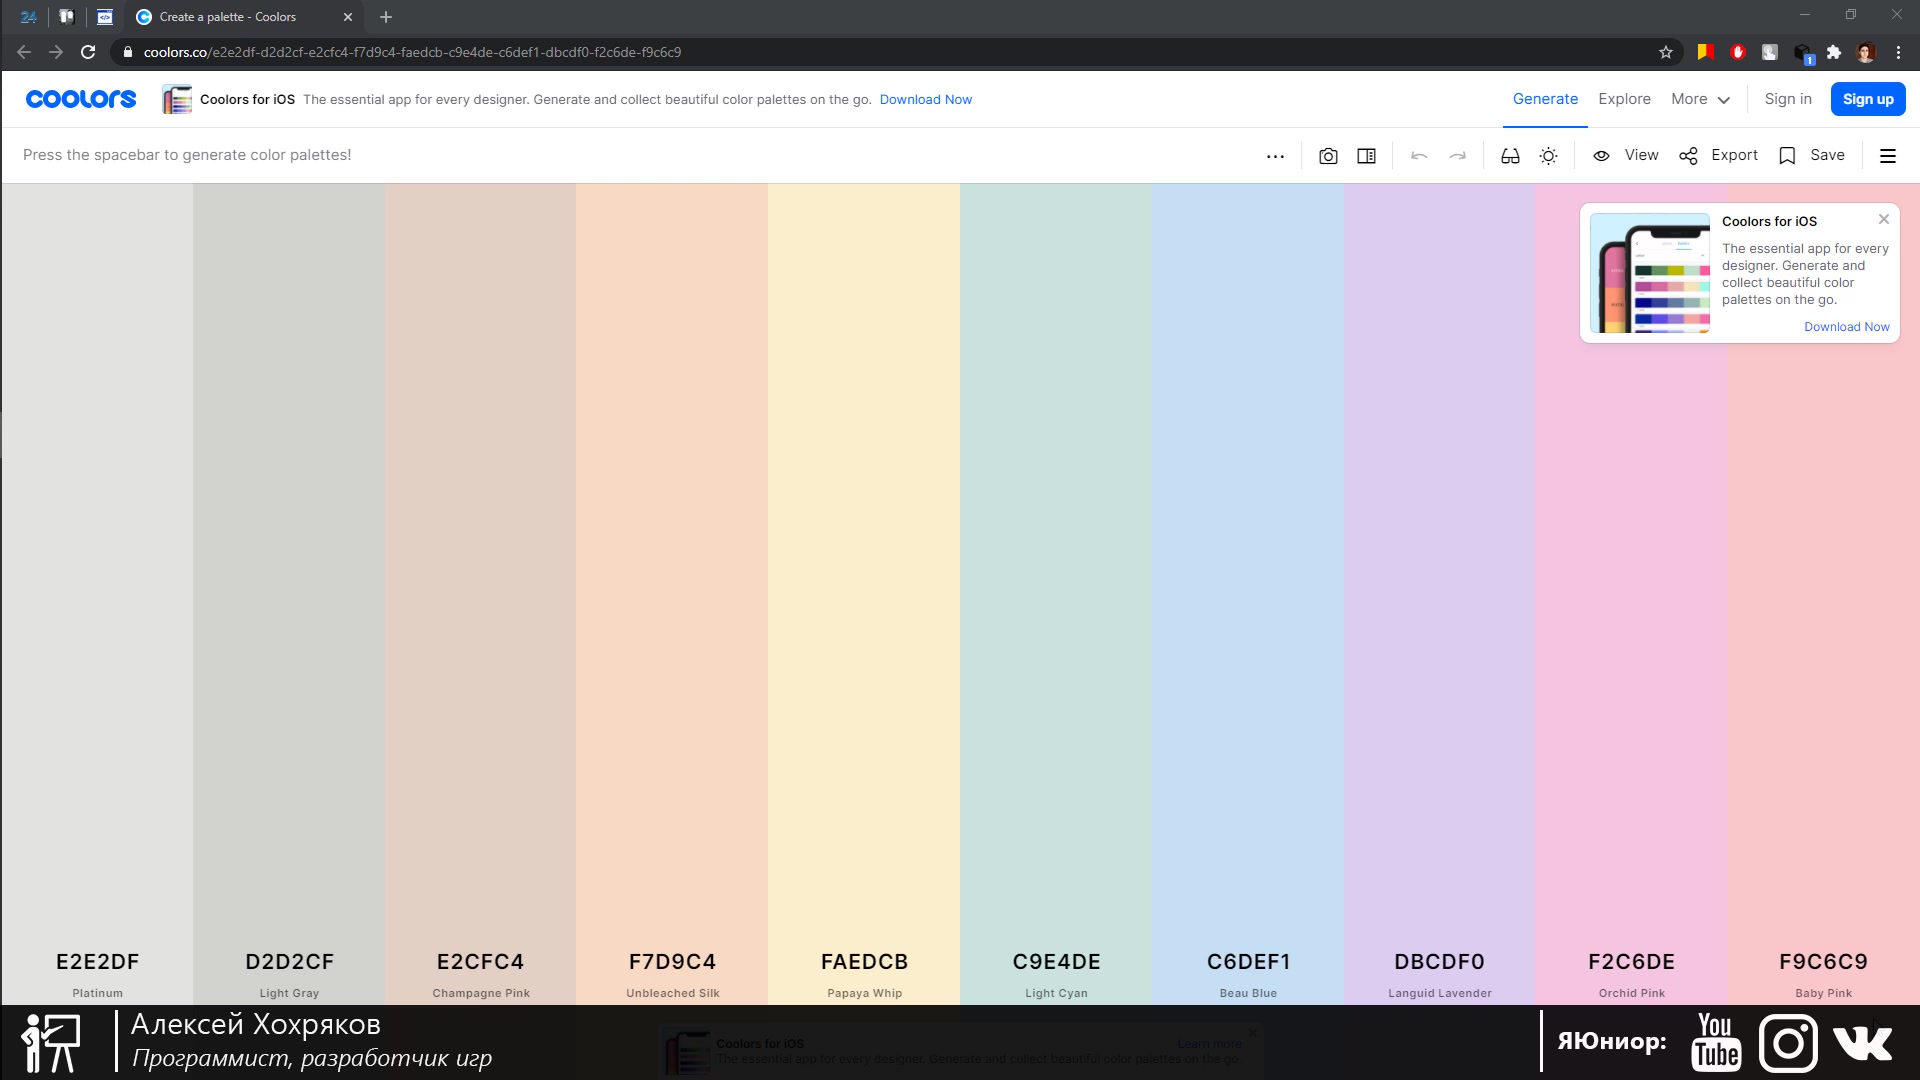Open the More dropdown menu
Screen dimensions: 1920x1080
(1698, 99)
